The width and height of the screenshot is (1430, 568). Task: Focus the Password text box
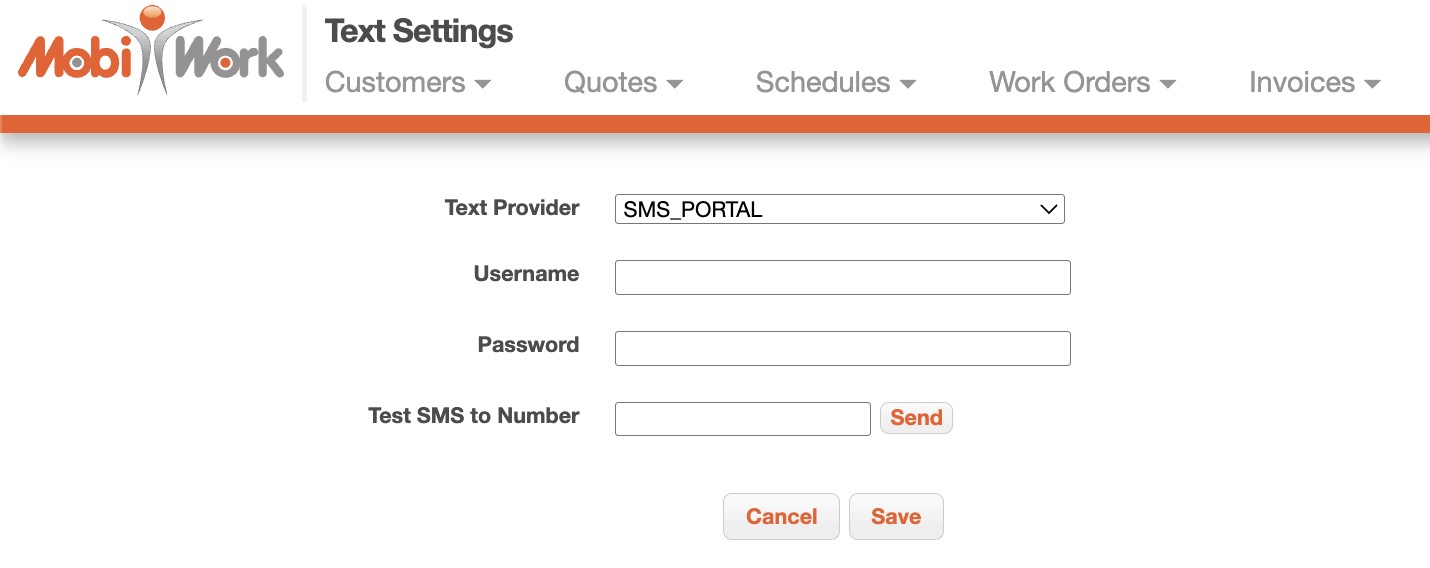[x=842, y=348]
